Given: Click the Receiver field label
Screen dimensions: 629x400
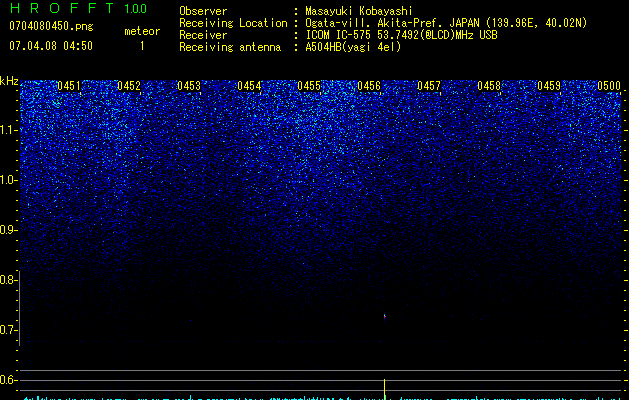Looking at the screenshot, I should pos(203,35).
